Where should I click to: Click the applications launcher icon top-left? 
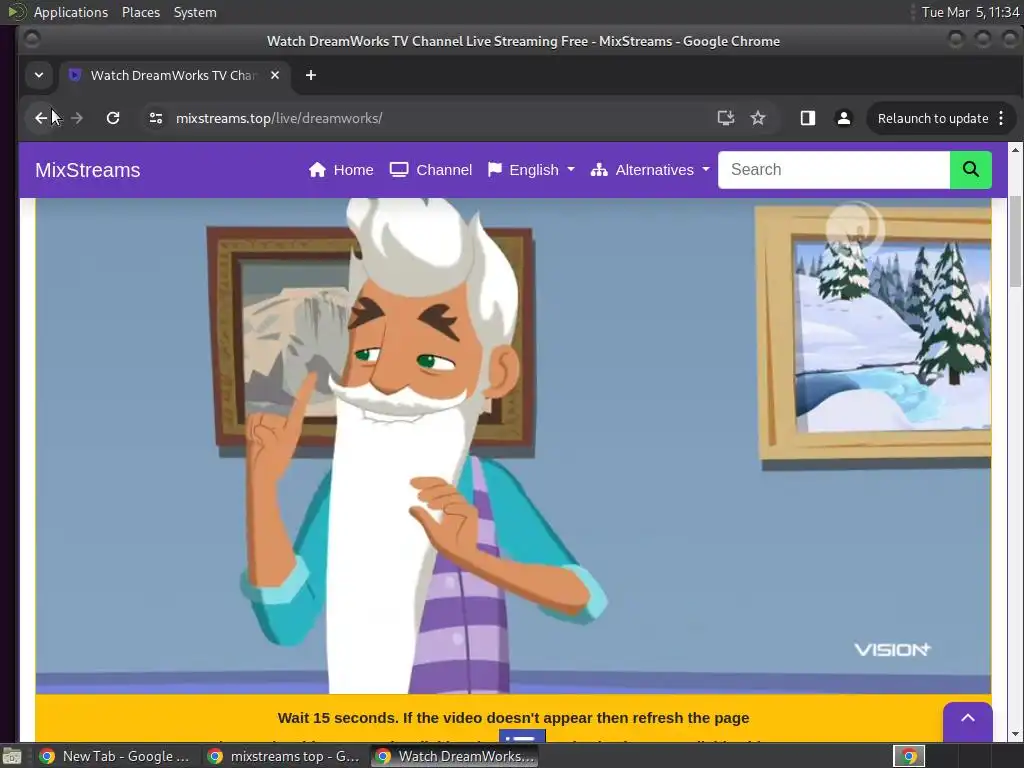pos(16,12)
